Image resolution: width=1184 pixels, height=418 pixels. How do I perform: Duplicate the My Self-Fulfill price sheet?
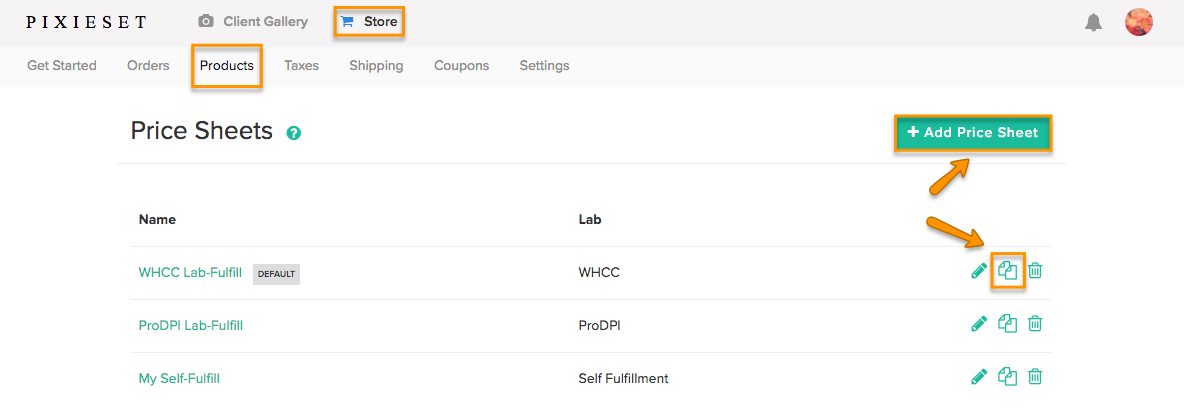click(x=1007, y=376)
